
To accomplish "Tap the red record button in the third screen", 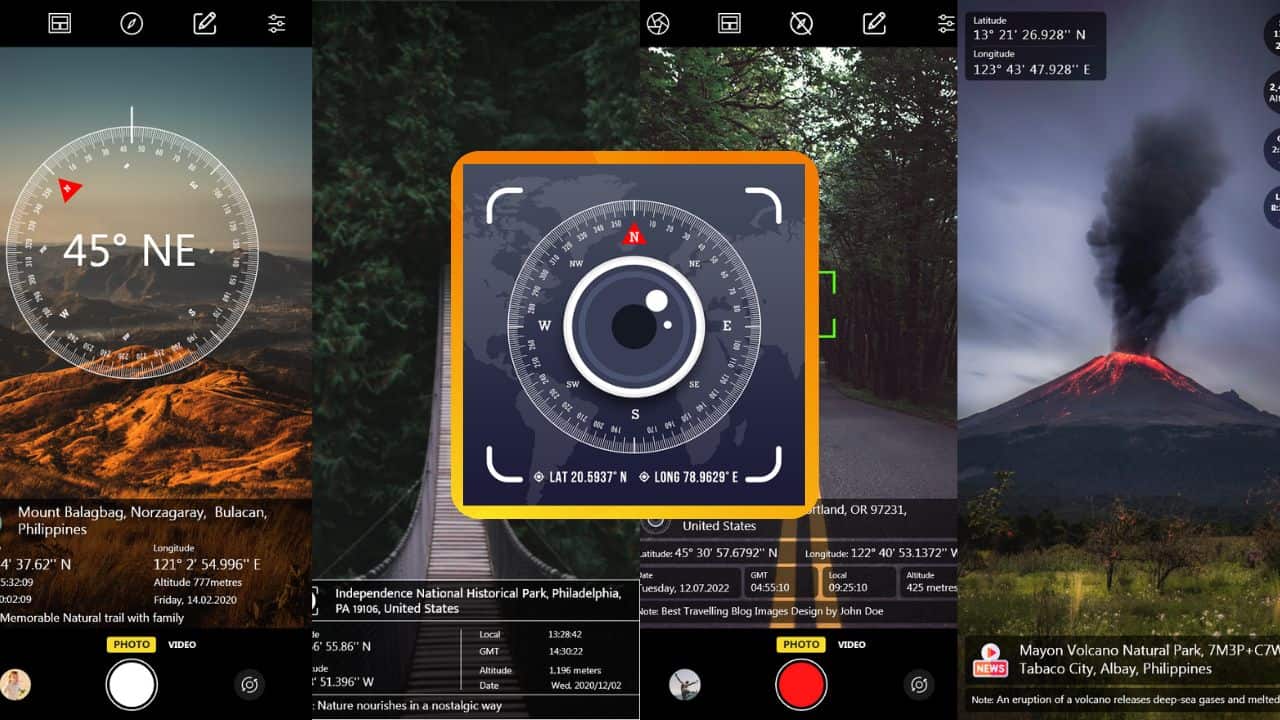I will [x=801, y=685].
